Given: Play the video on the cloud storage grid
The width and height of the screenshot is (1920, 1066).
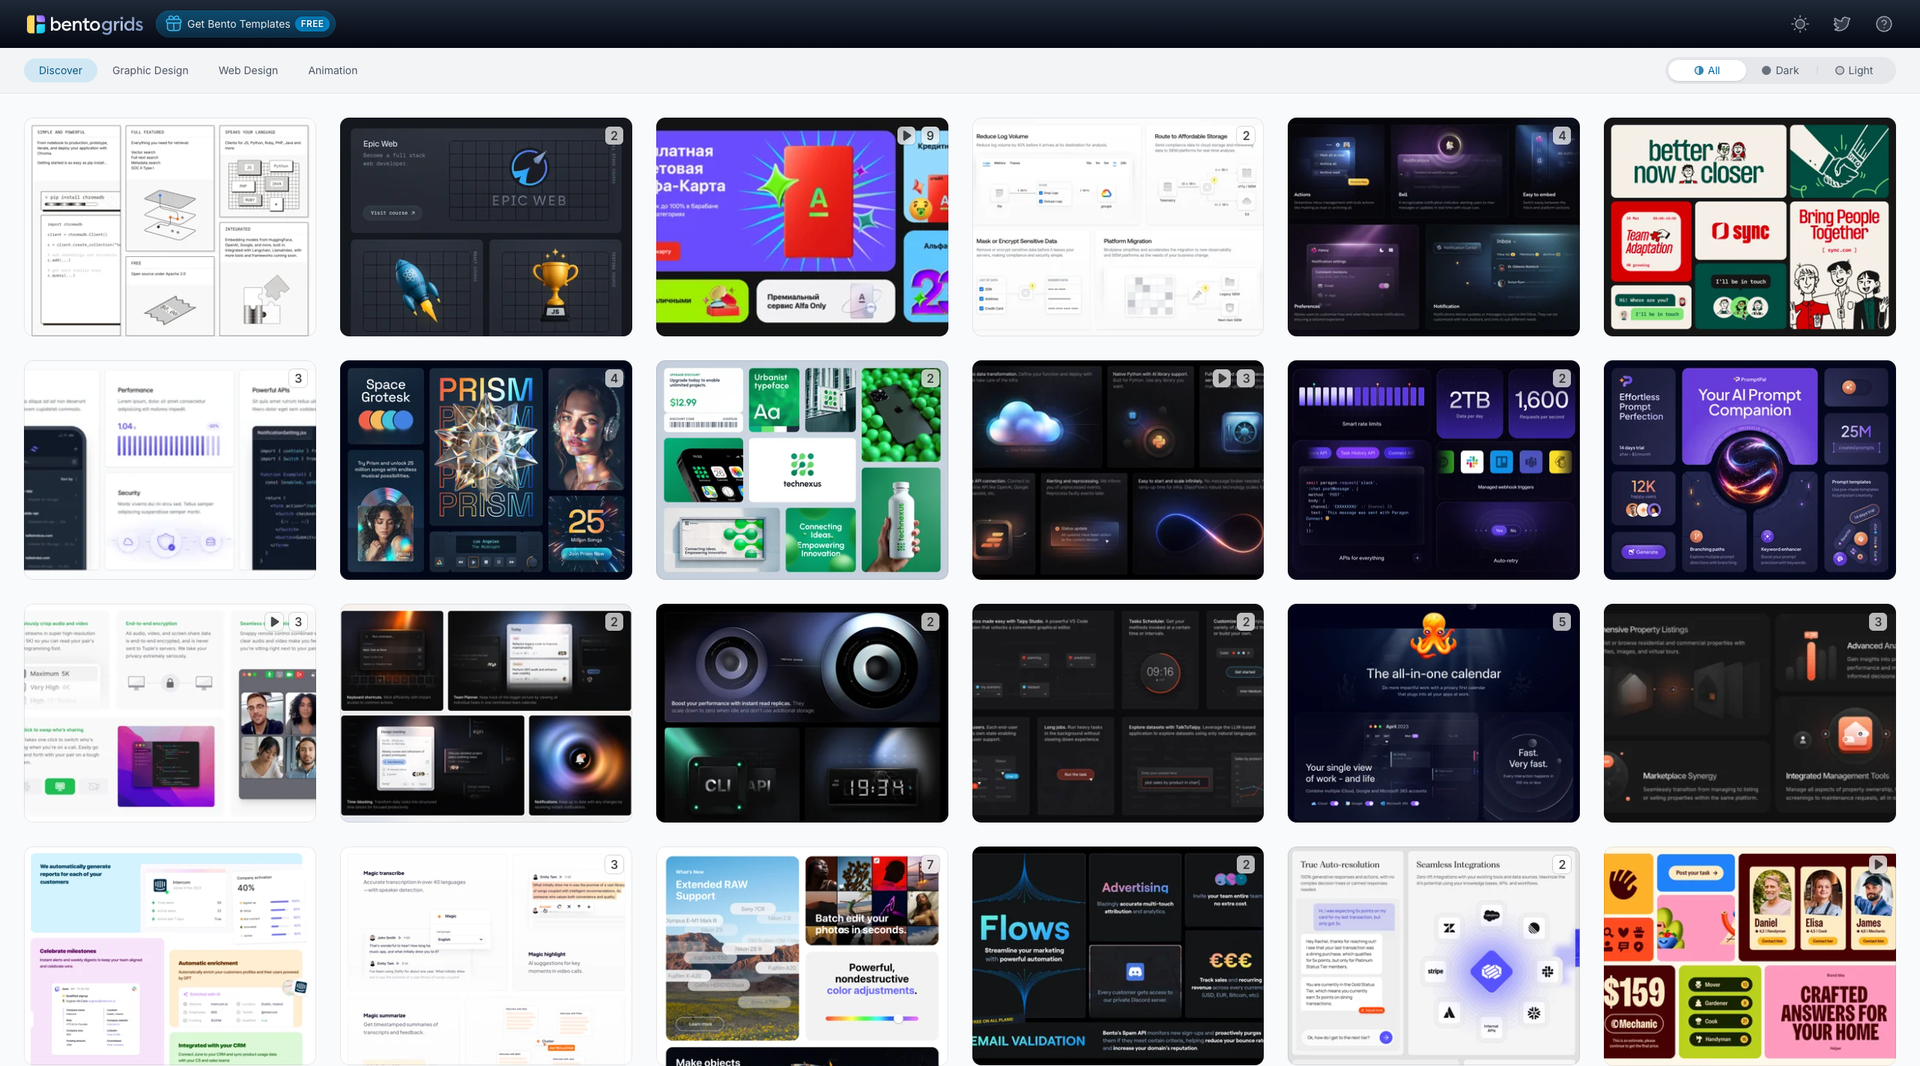Looking at the screenshot, I should pyautogui.click(x=1222, y=378).
